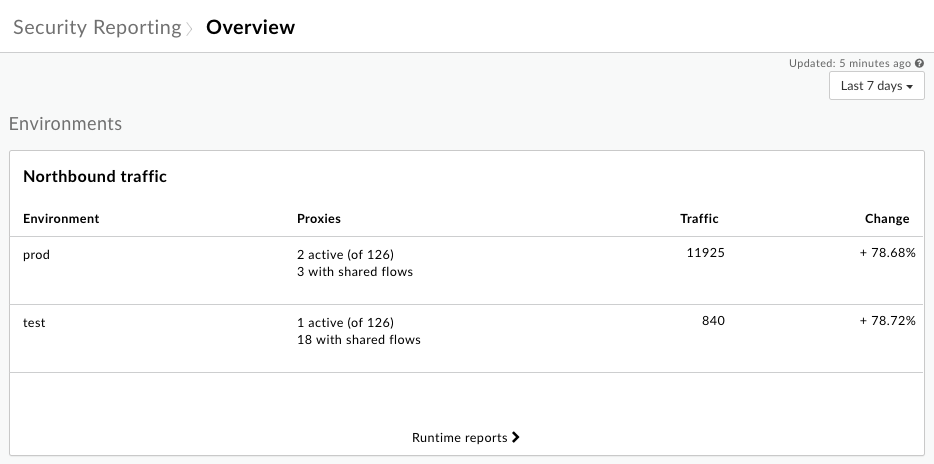Click the Change column header
934x464 pixels.
(887, 218)
